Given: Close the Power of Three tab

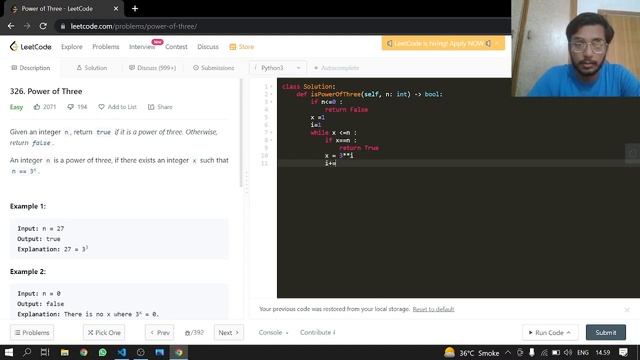Looking at the screenshot, I should (x=116, y=9).
